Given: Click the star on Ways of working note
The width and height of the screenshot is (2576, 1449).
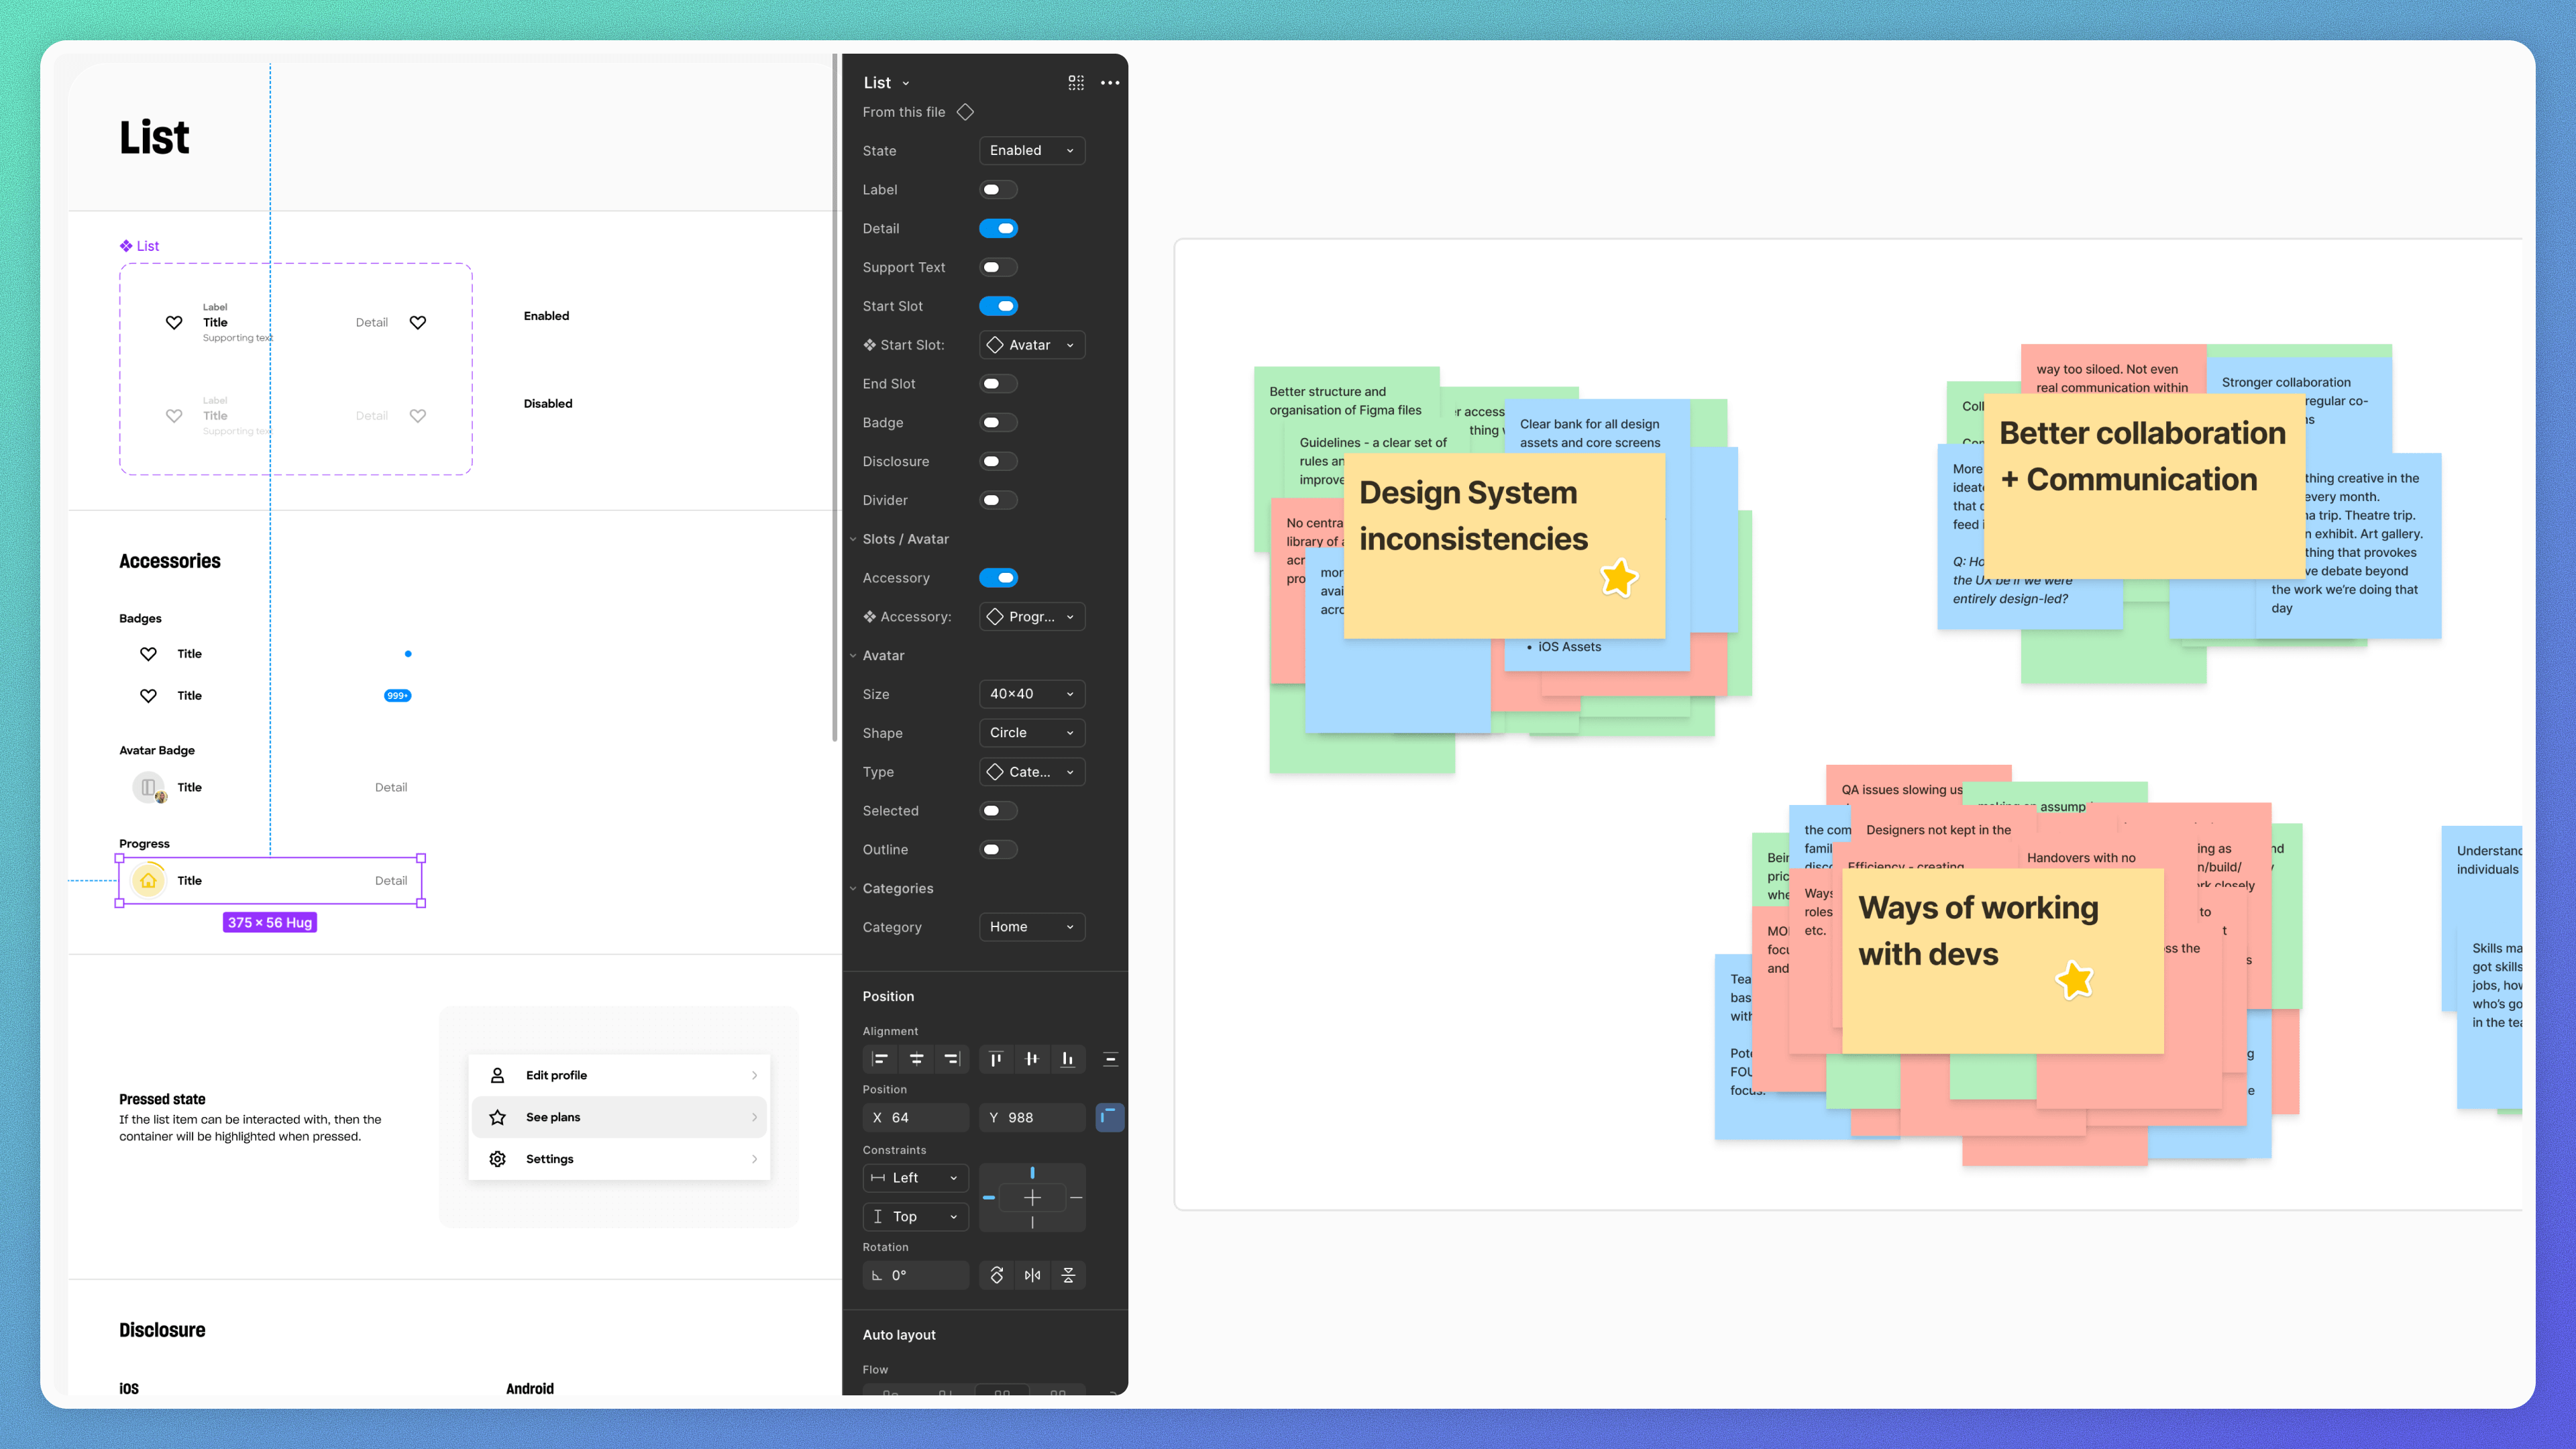Looking at the screenshot, I should 2075,980.
